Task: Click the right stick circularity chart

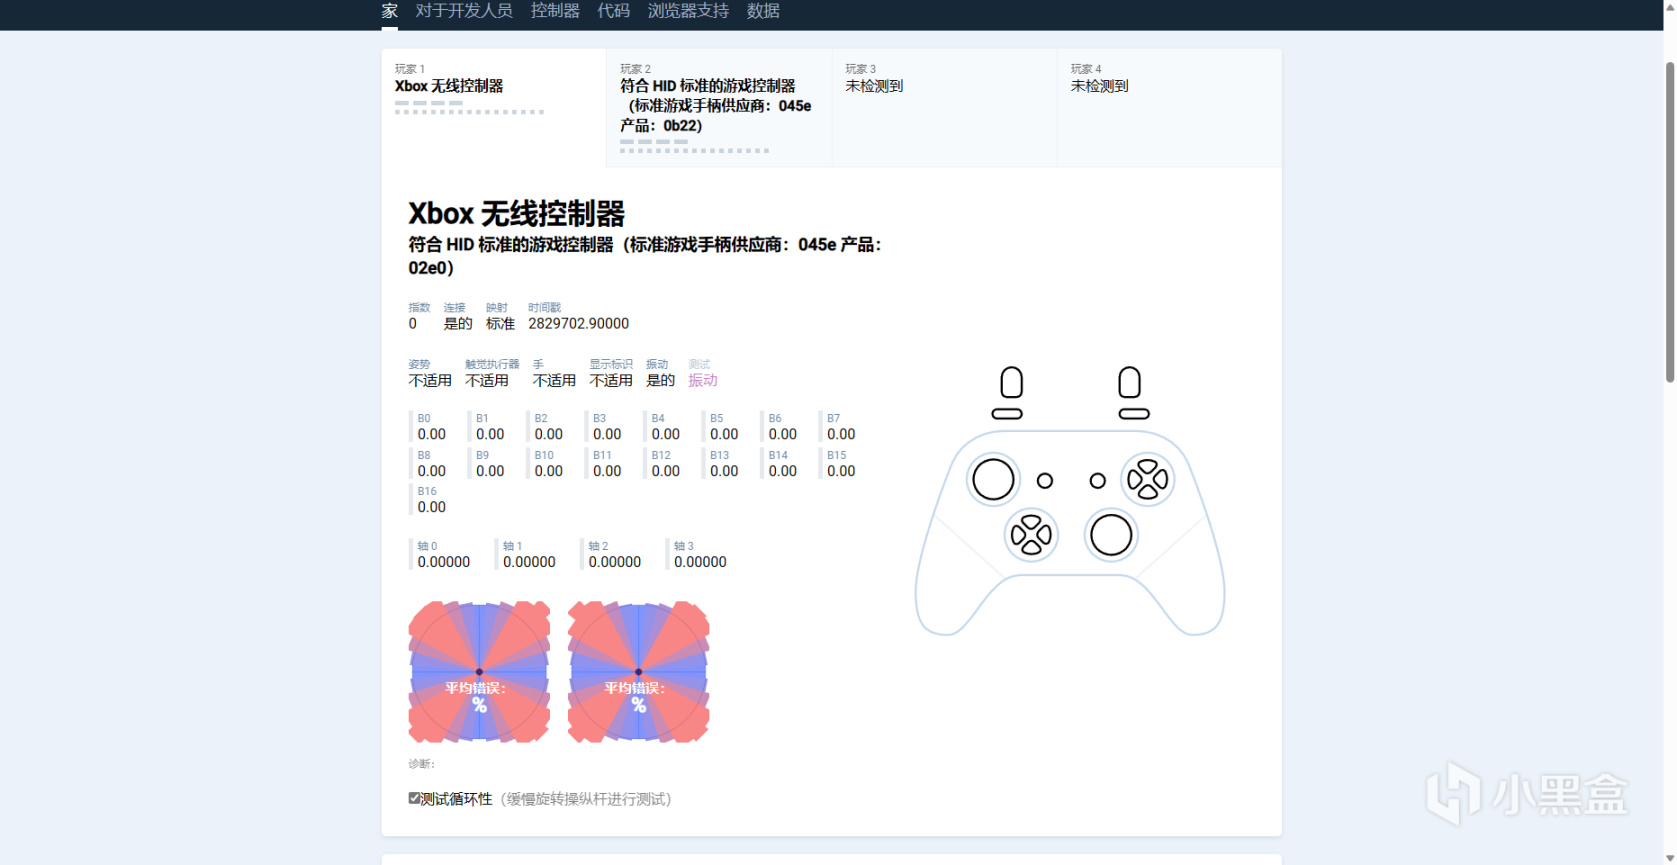Action: (638, 672)
